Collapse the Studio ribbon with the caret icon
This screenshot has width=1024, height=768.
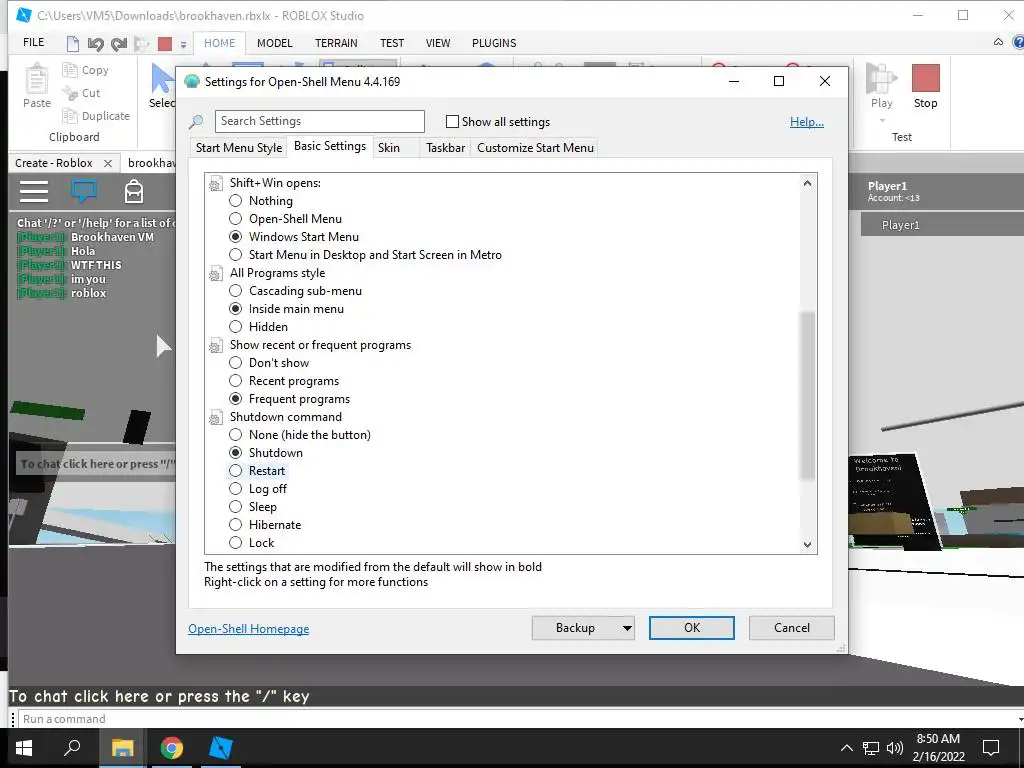point(999,42)
